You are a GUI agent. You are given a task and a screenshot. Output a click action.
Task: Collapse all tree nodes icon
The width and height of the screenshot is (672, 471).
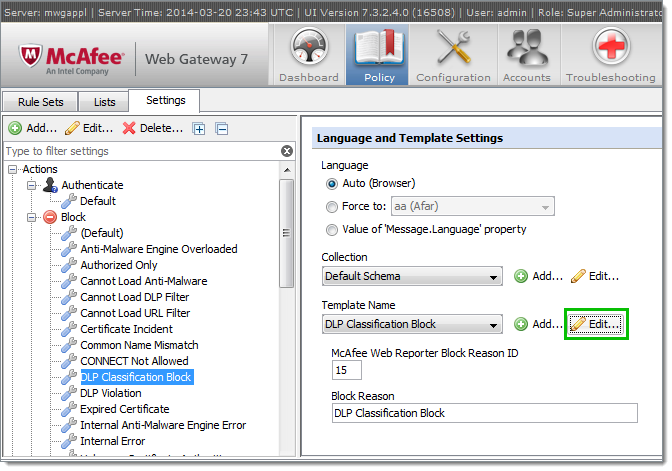point(222,128)
